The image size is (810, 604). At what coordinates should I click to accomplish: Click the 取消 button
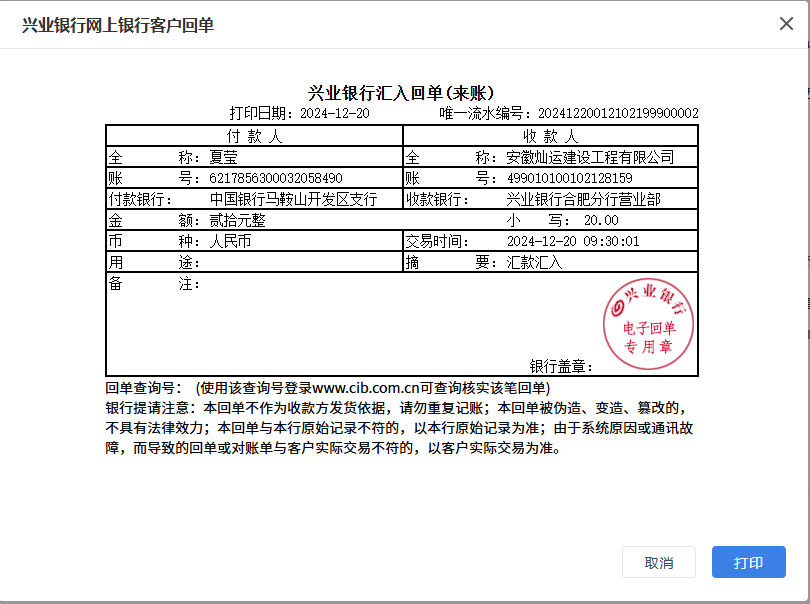(x=658, y=562)
